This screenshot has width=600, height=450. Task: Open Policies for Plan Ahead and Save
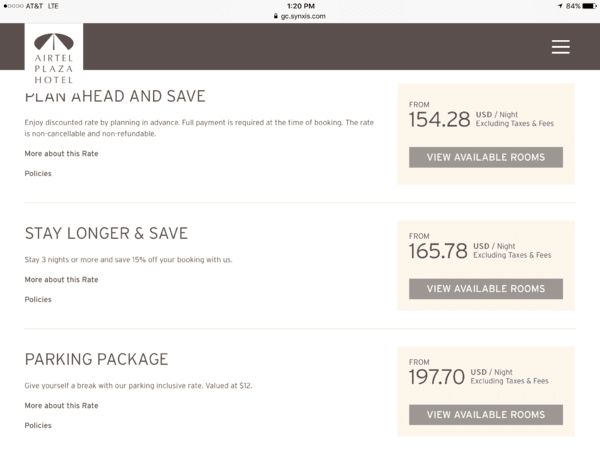tap(38, 173)
